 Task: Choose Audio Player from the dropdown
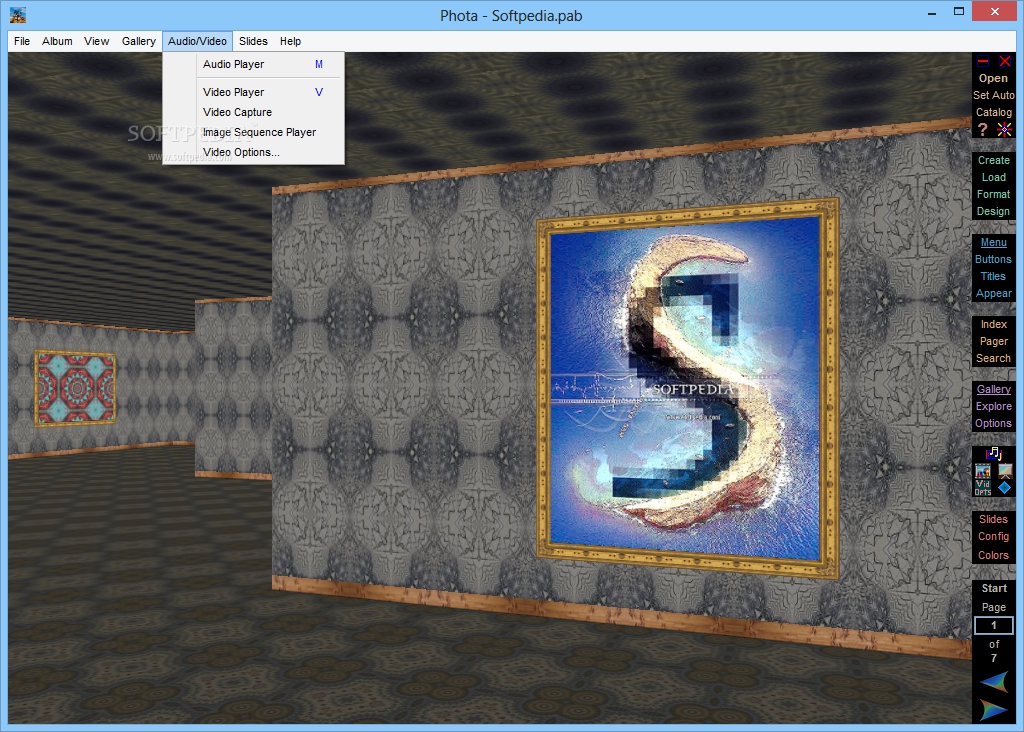tap(253, 64)
